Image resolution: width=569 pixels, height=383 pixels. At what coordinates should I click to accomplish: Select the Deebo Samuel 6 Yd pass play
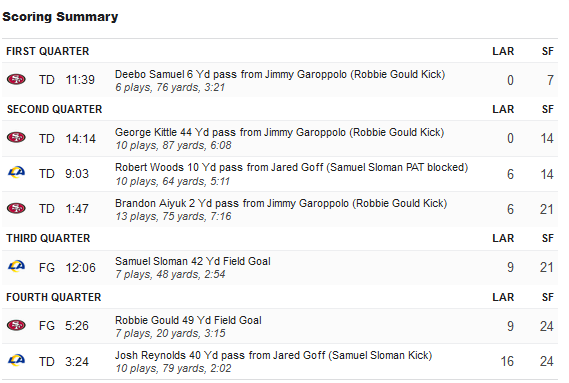click(280, 74)
